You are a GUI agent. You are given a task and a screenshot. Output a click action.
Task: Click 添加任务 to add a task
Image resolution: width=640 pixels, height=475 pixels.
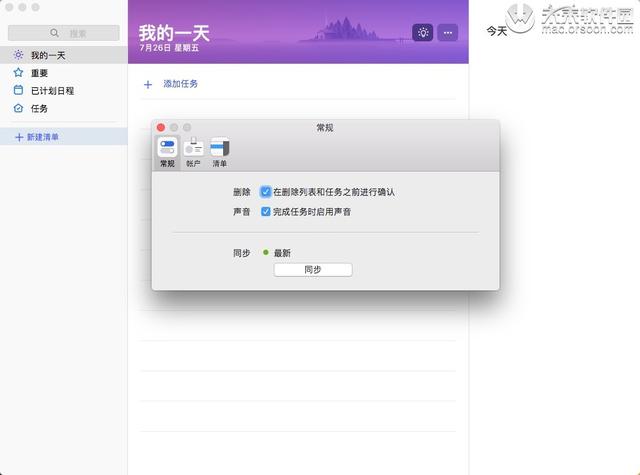click(x=180, y=84)
